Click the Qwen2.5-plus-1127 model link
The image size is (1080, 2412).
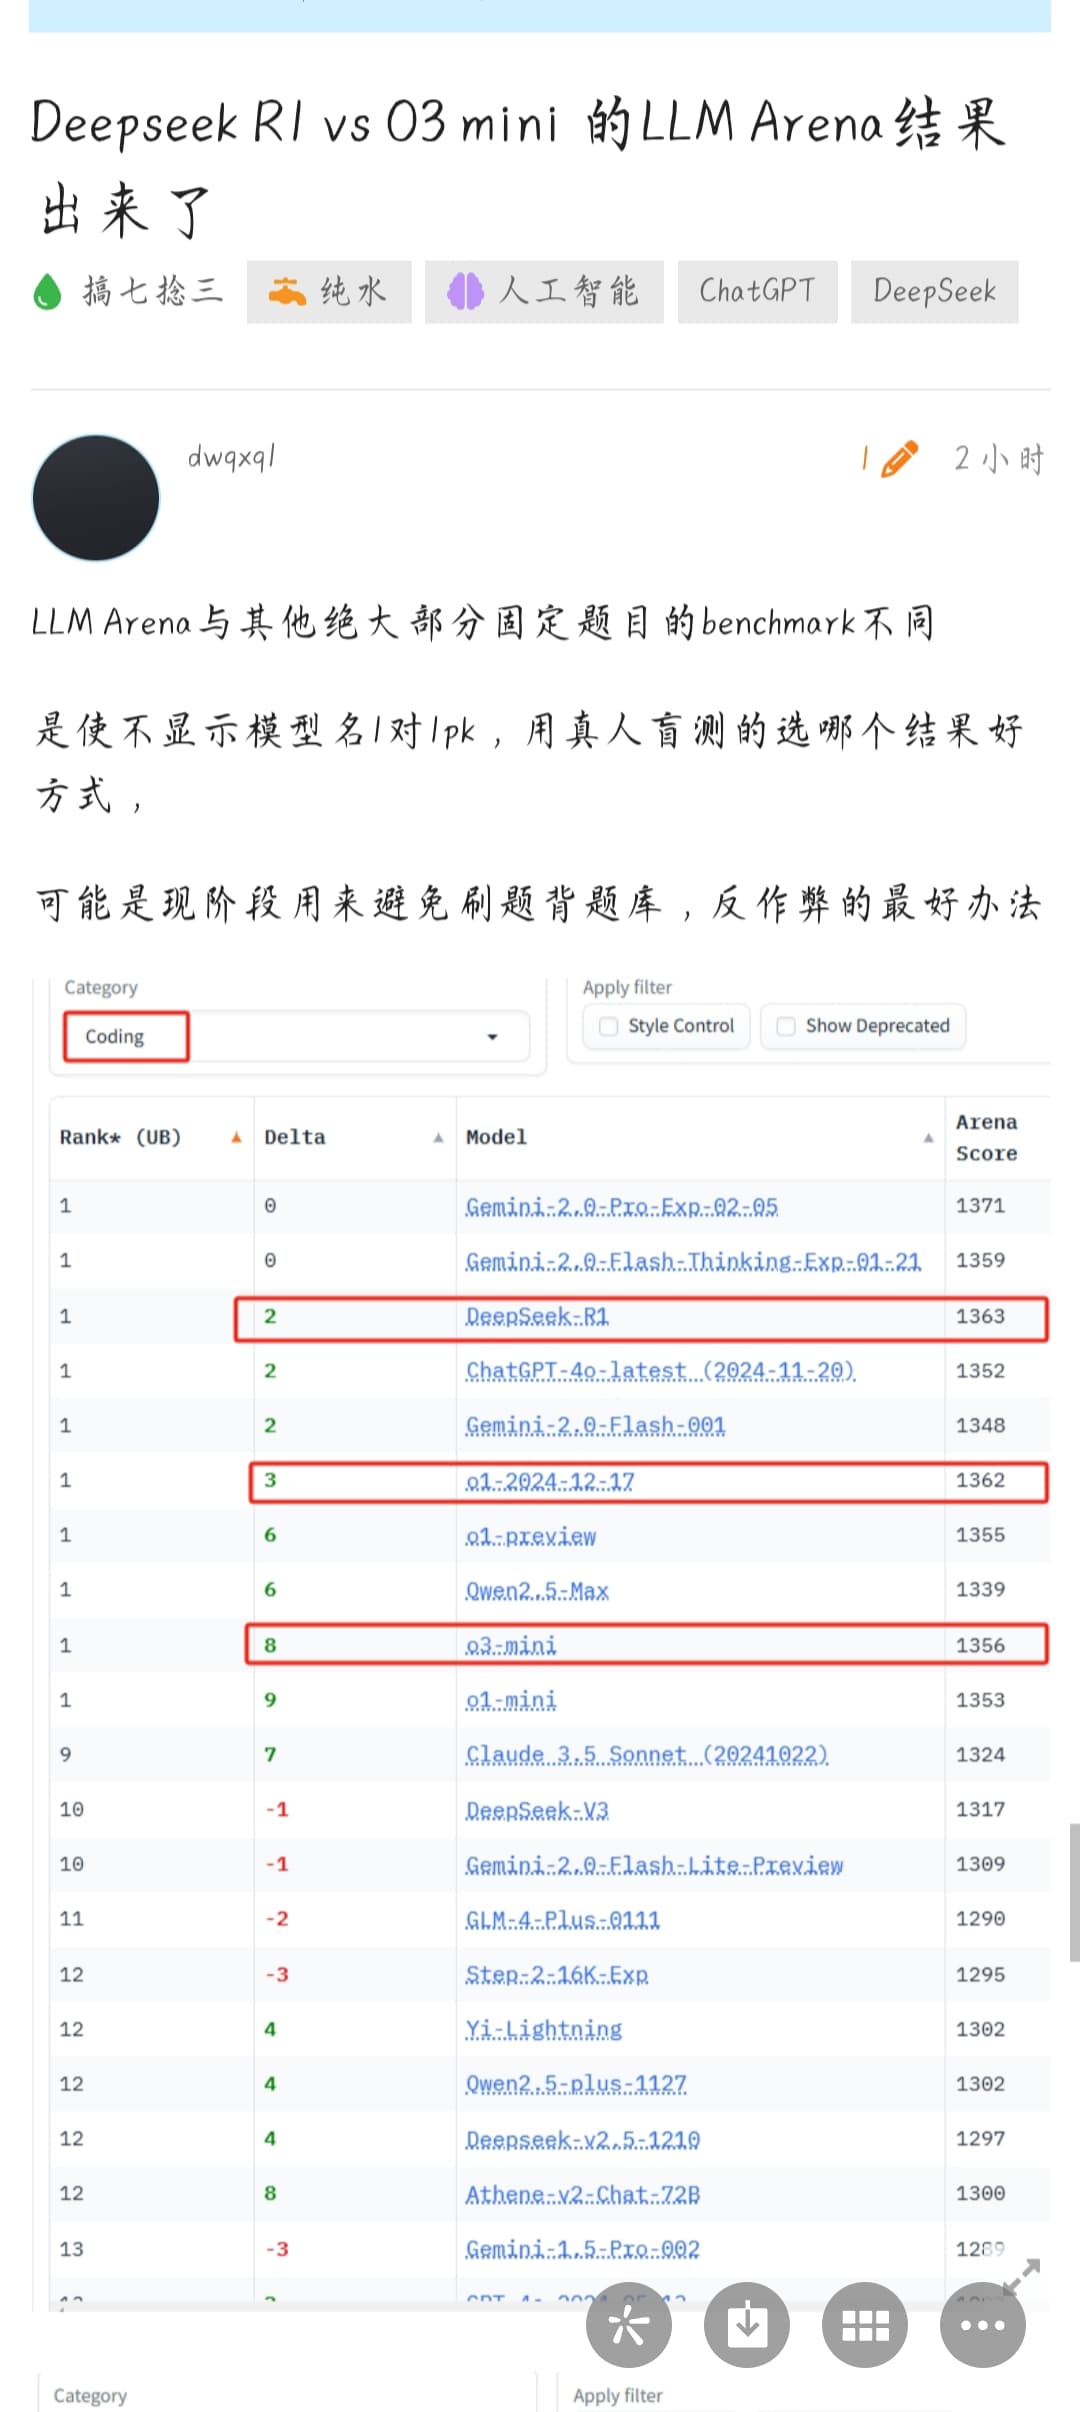576,2085
